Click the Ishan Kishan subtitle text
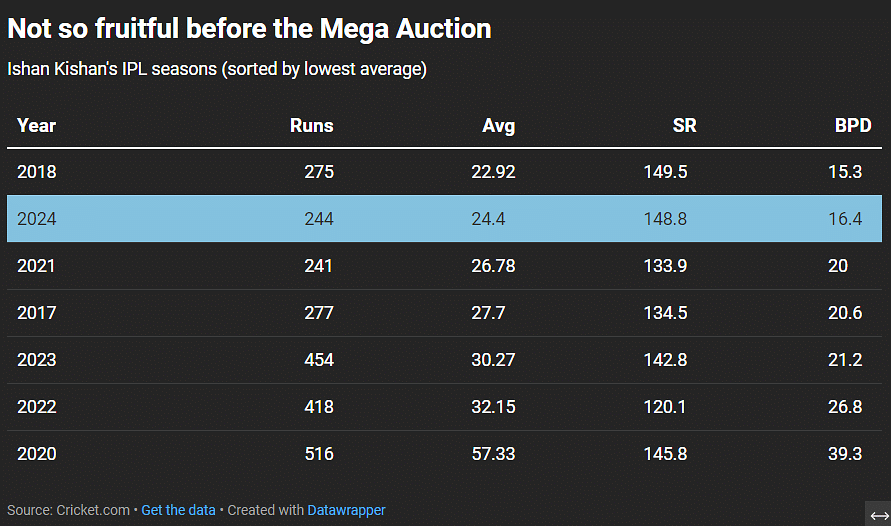This screenshot has height=526, width=891. [217, 70]
